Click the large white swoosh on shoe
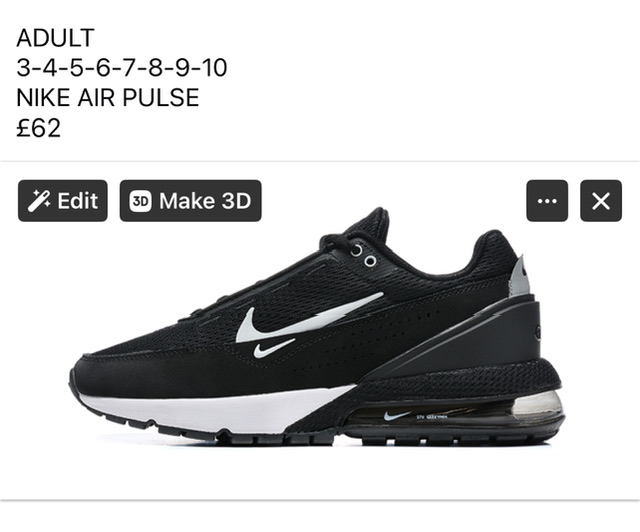The height and width of the screenshot is (532, 640). point(309,317)
